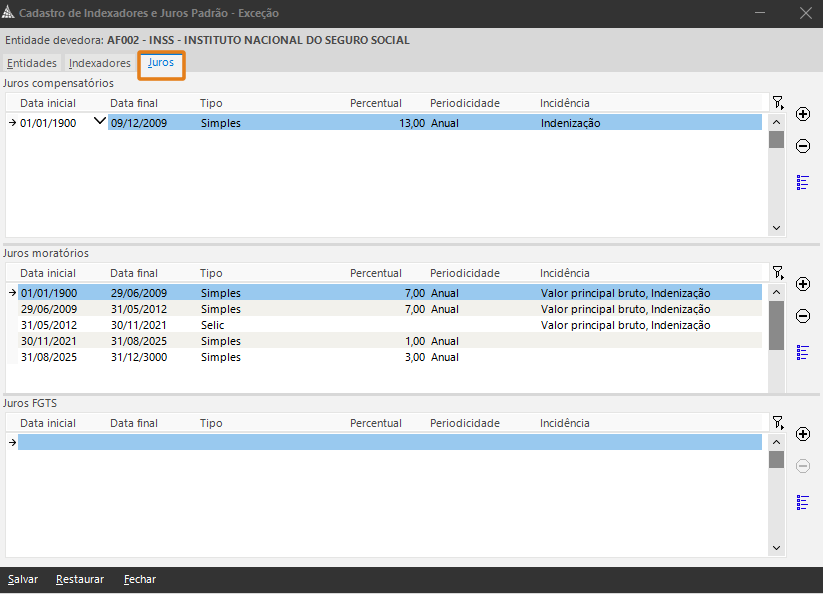Click scroll down arrow in Juros FGTS list
Screen dimensions: 823x594
[x=776, y=548]
